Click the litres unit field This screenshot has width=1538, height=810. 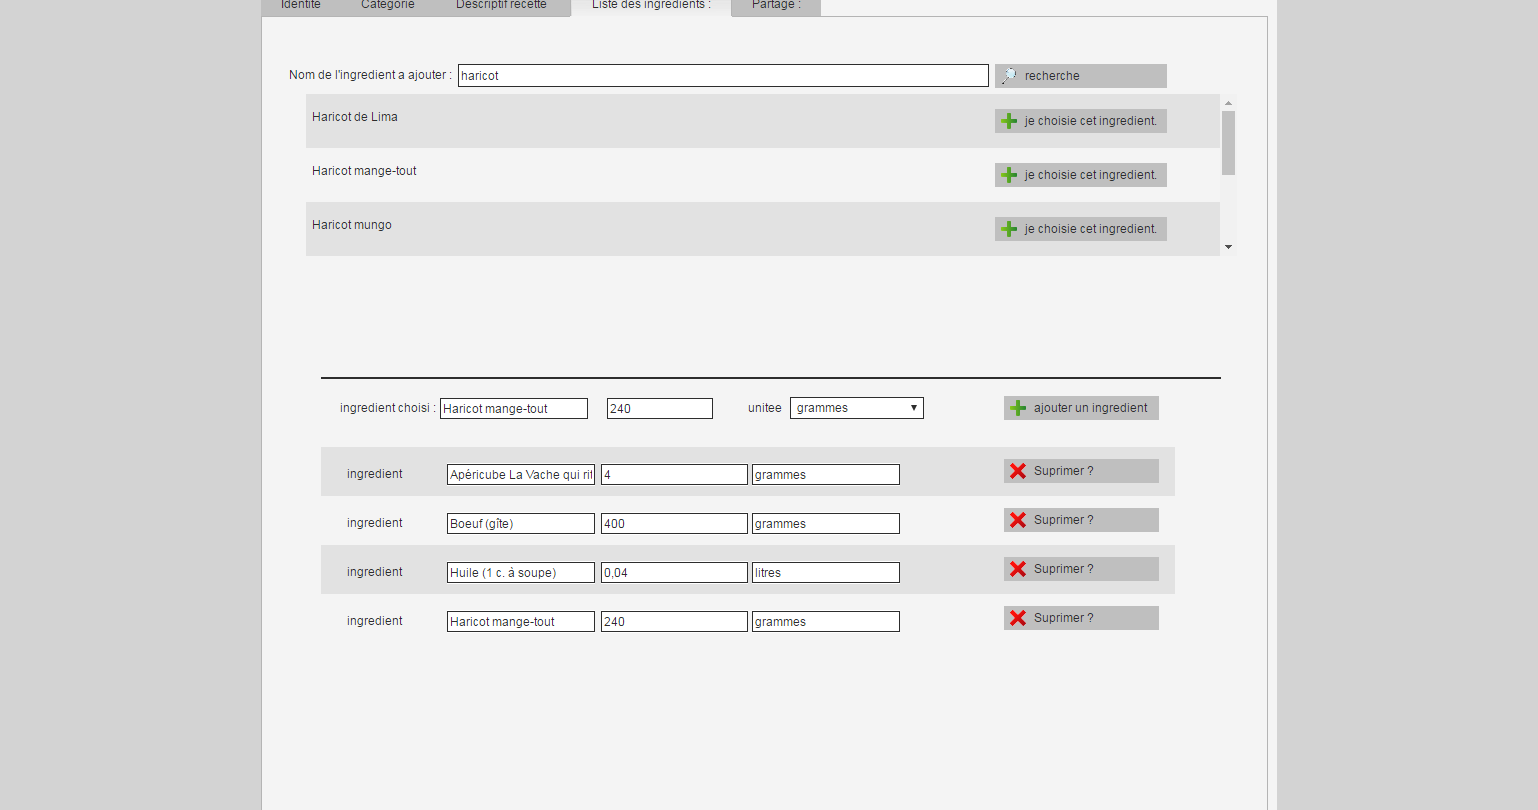pyautogui.click(x=826, y=572)
